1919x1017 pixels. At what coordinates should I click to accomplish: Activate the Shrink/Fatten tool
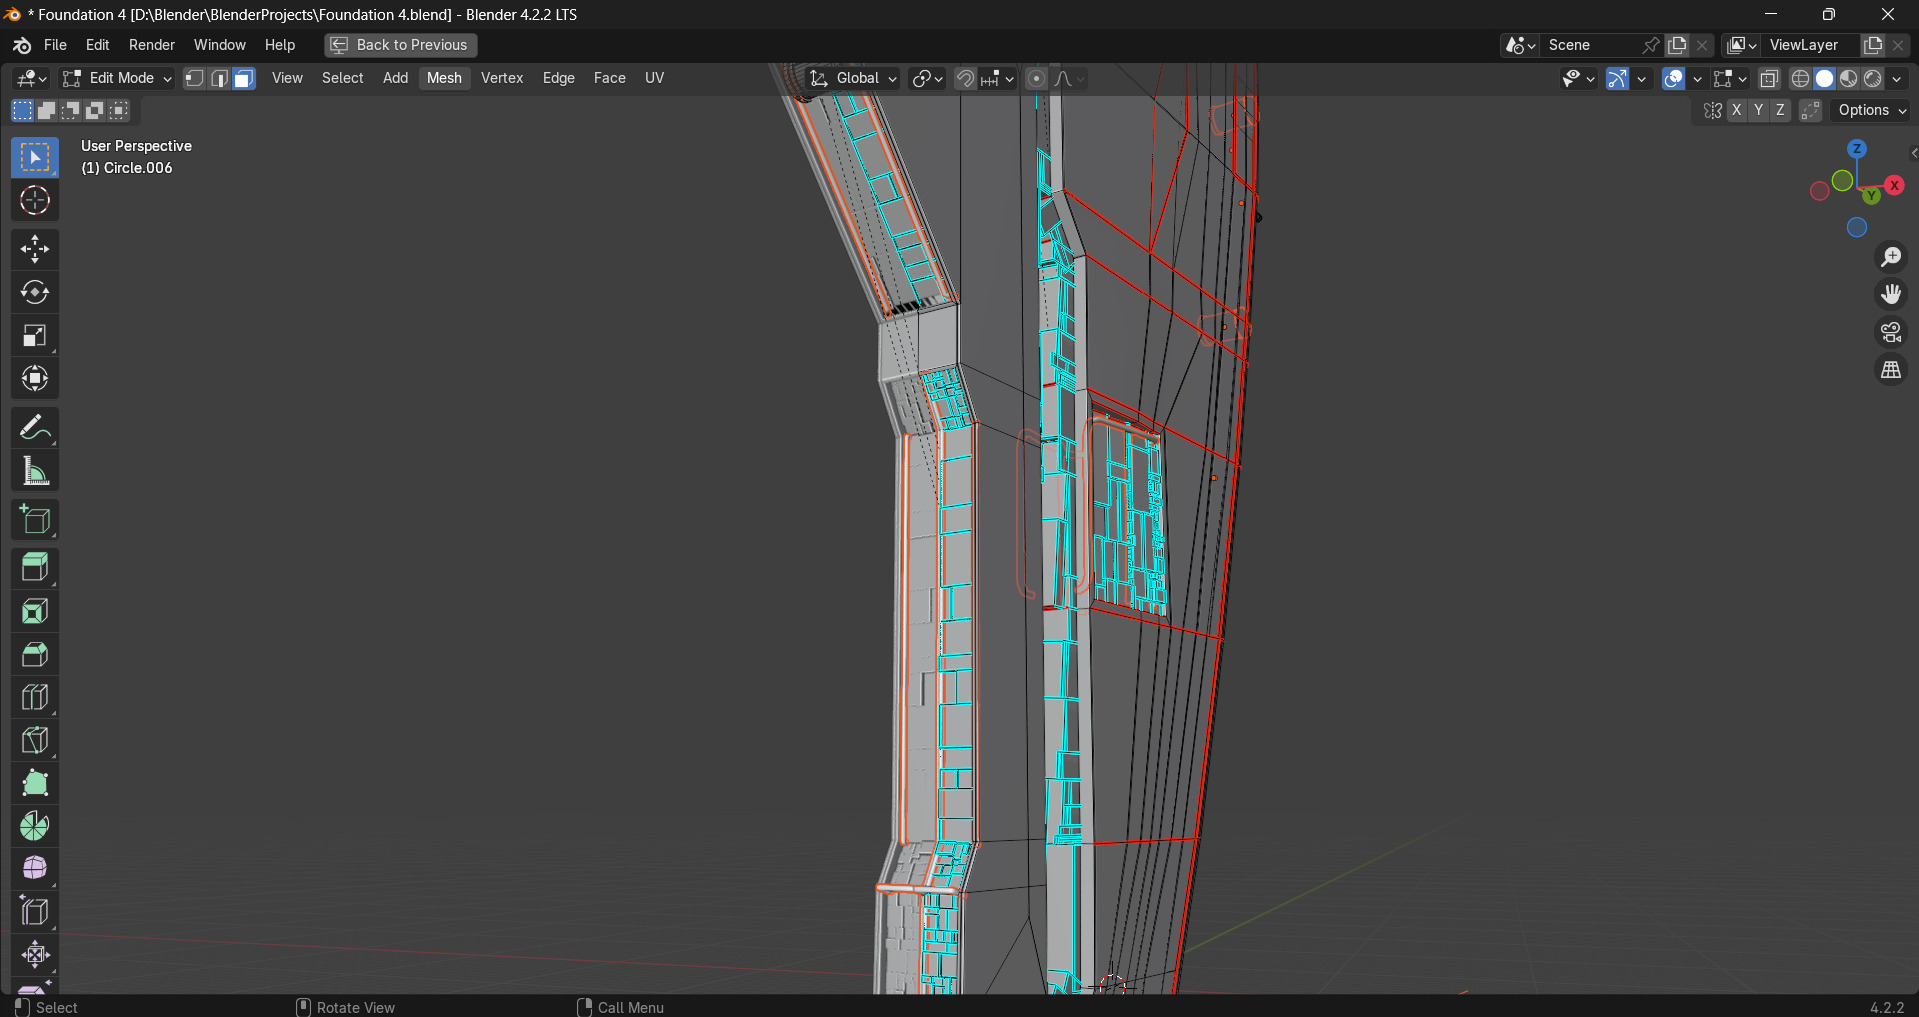click(x=35, y=955)
